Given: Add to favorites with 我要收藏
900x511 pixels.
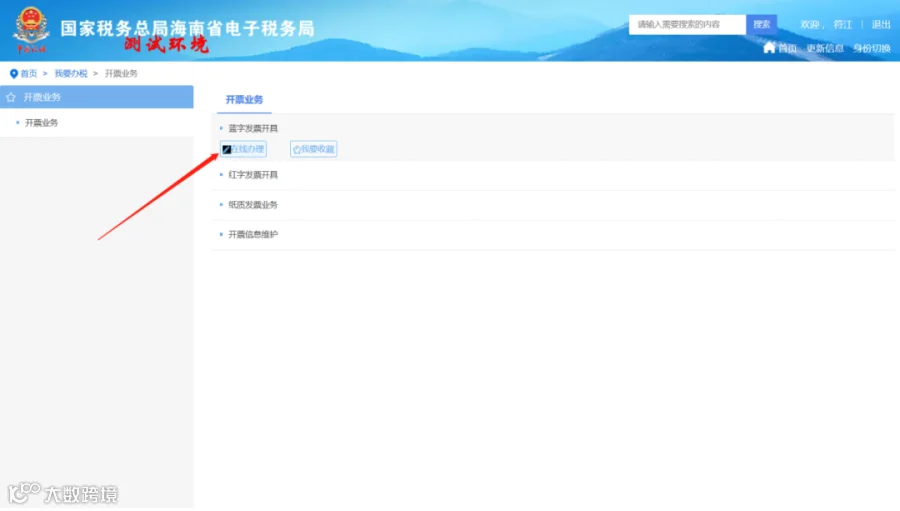Looking at the screenshot, I should [x=313, y=149].
